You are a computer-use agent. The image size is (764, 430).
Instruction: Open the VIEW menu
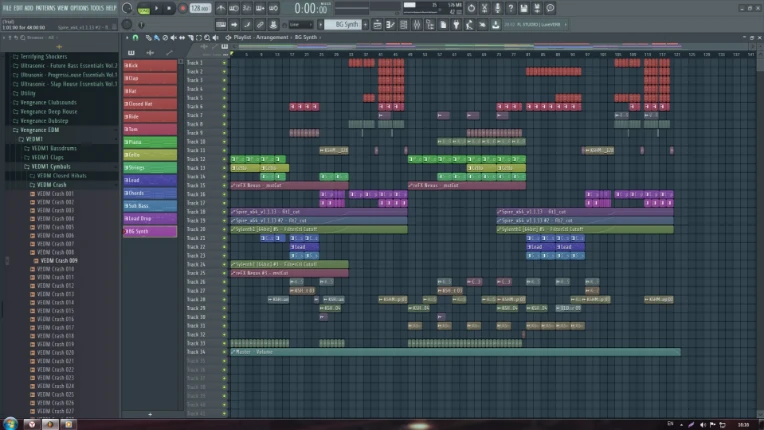pos(63,8)
